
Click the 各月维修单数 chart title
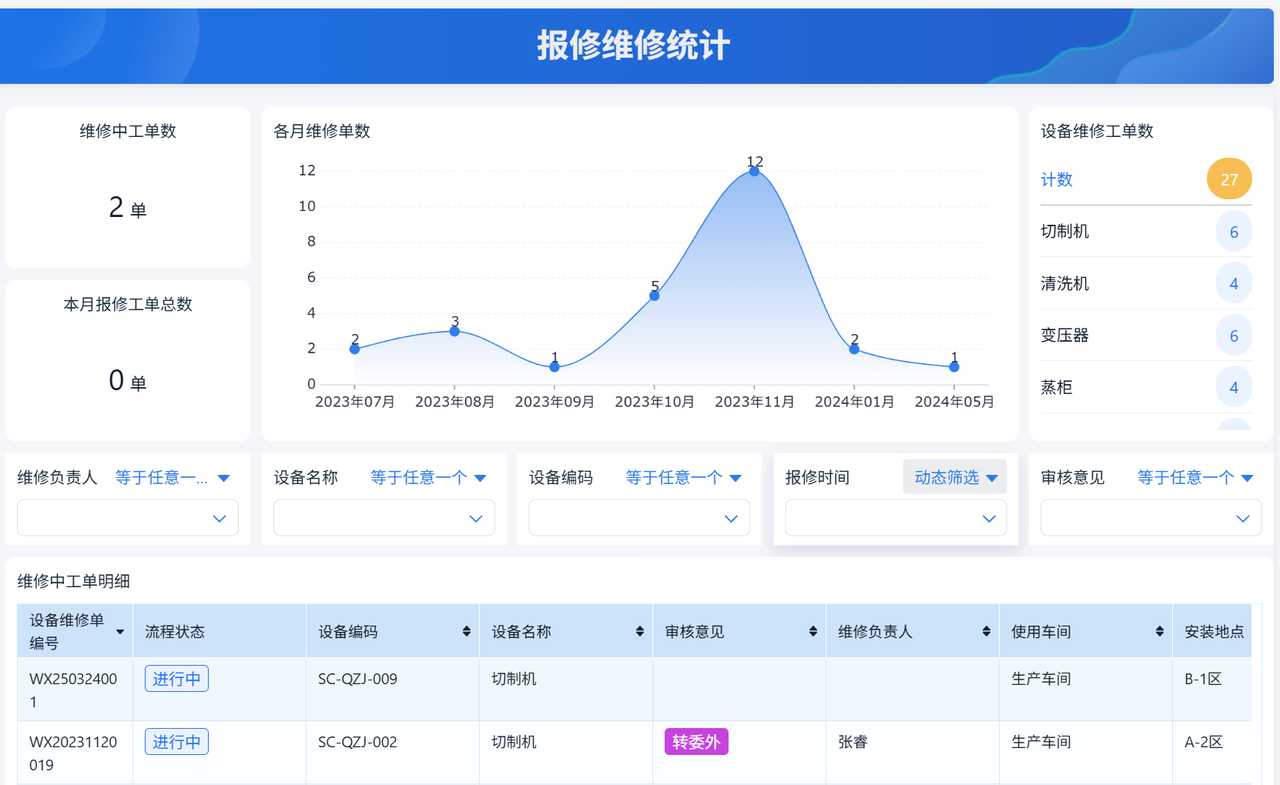pos(322,131)
